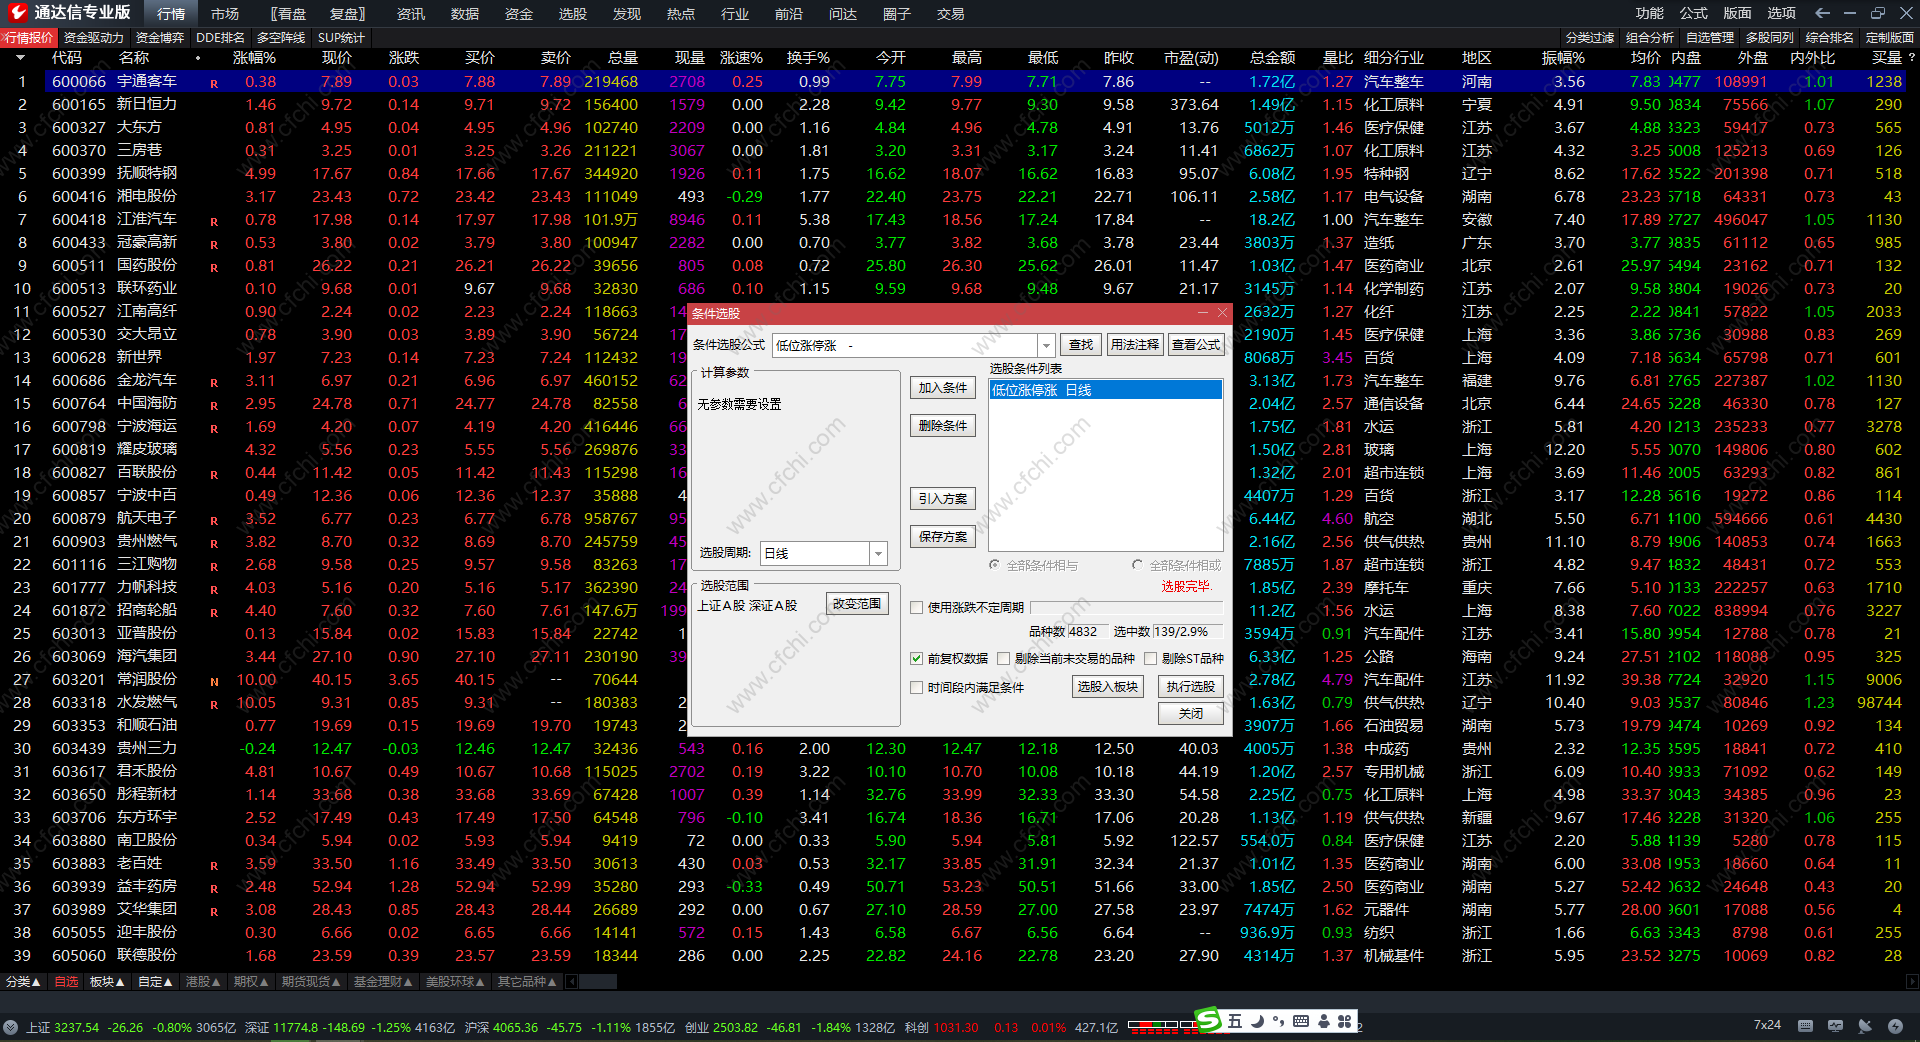Switch to the 资金驱动力 tab
1920x1042 pixels.
coord(93,38)
